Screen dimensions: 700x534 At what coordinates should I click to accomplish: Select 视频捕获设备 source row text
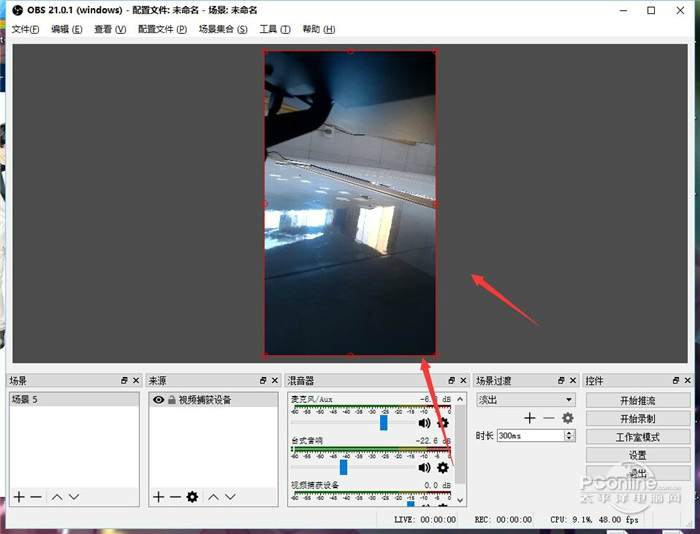(x=205, y=400)
